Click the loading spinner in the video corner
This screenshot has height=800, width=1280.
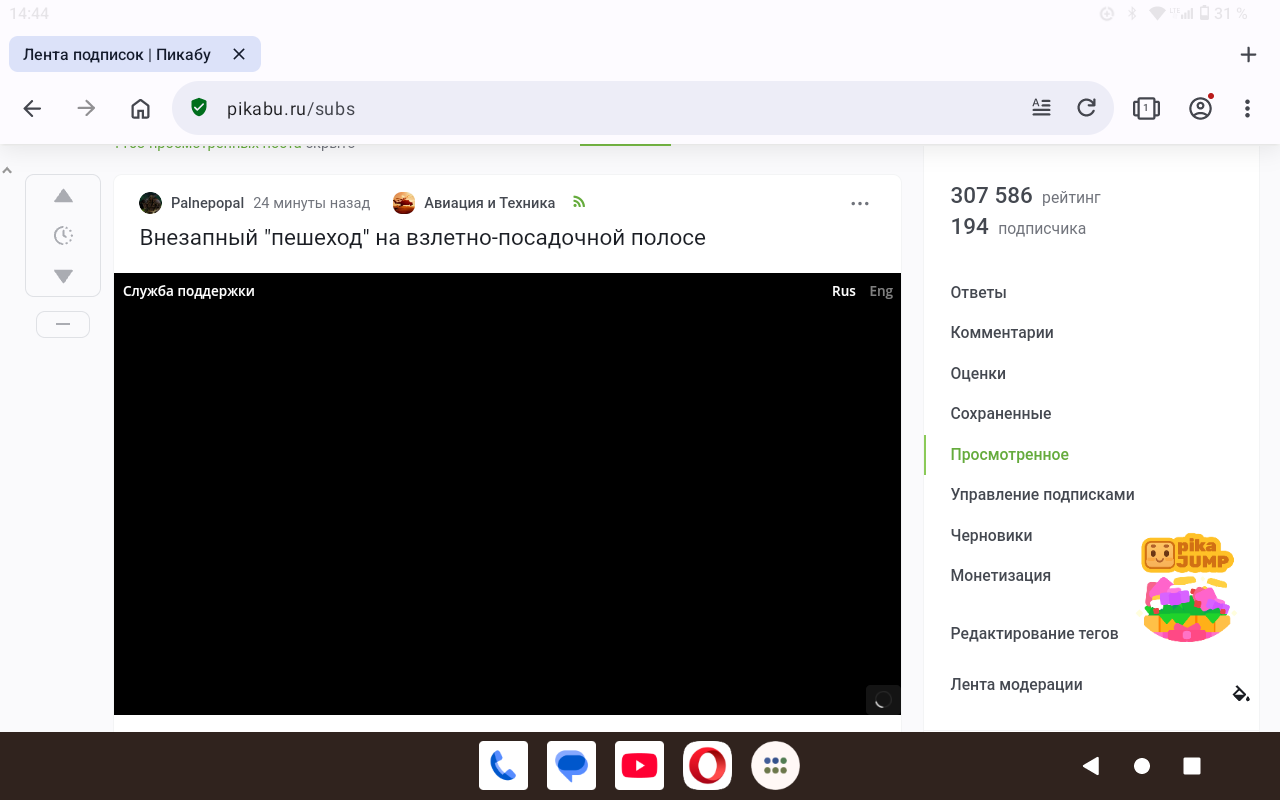coord(883,700)
